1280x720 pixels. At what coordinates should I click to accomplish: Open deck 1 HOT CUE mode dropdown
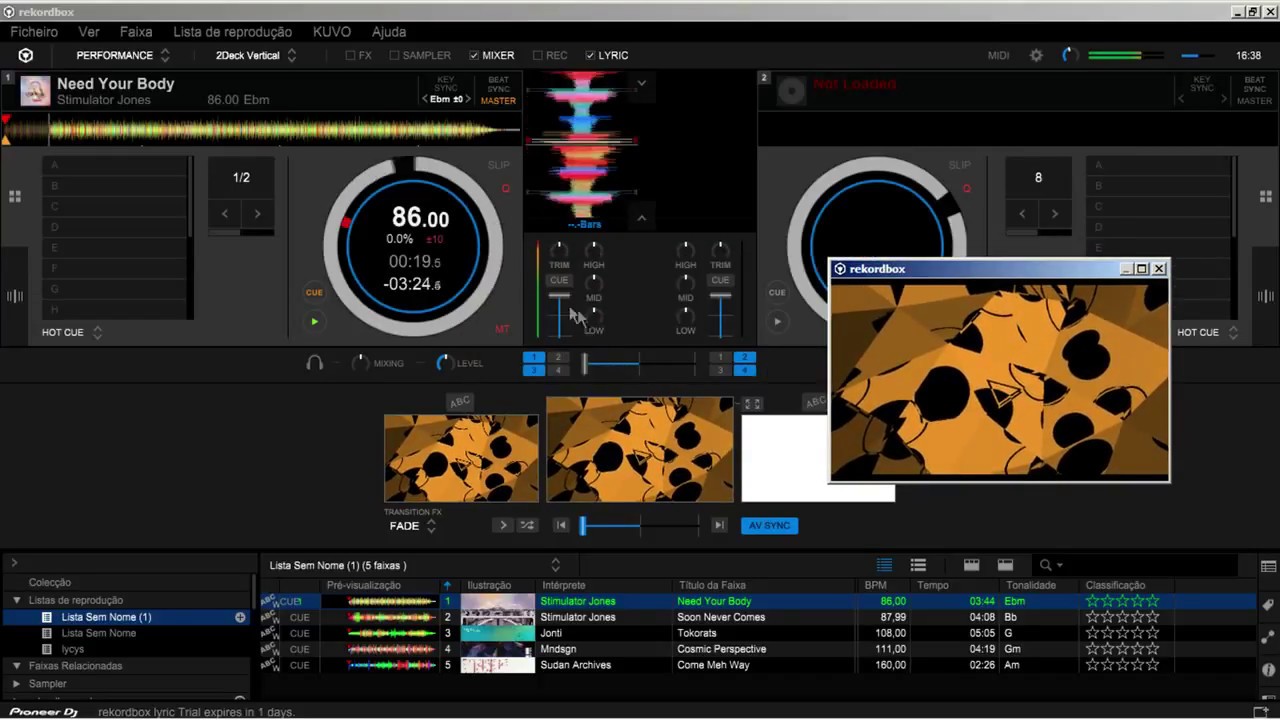click(72, 332)
